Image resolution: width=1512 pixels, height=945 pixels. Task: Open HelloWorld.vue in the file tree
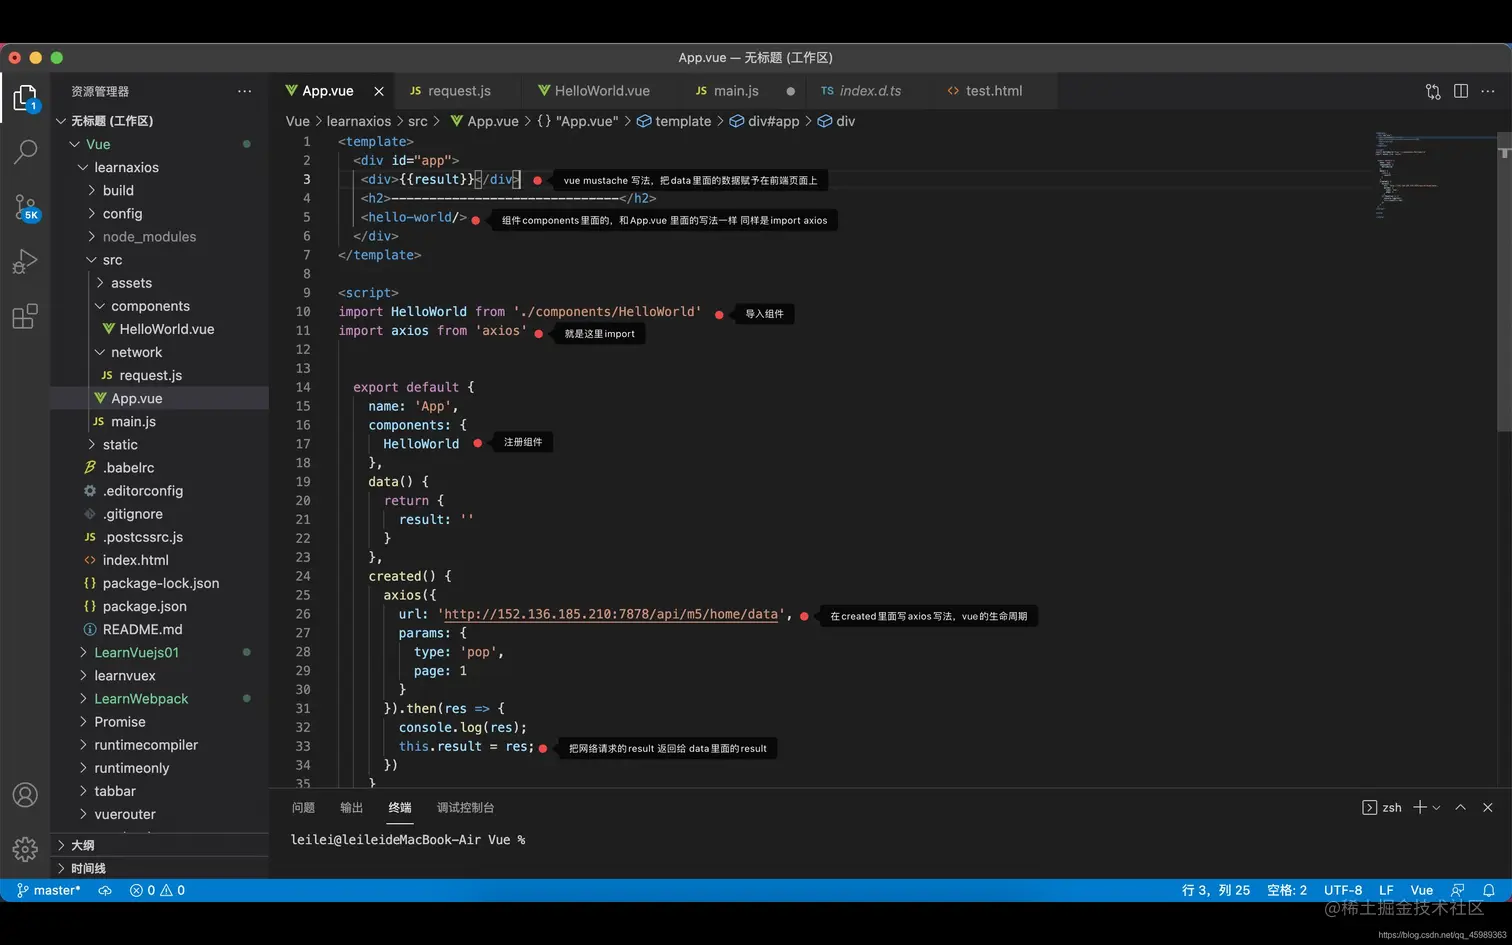(x=160, y=329)
